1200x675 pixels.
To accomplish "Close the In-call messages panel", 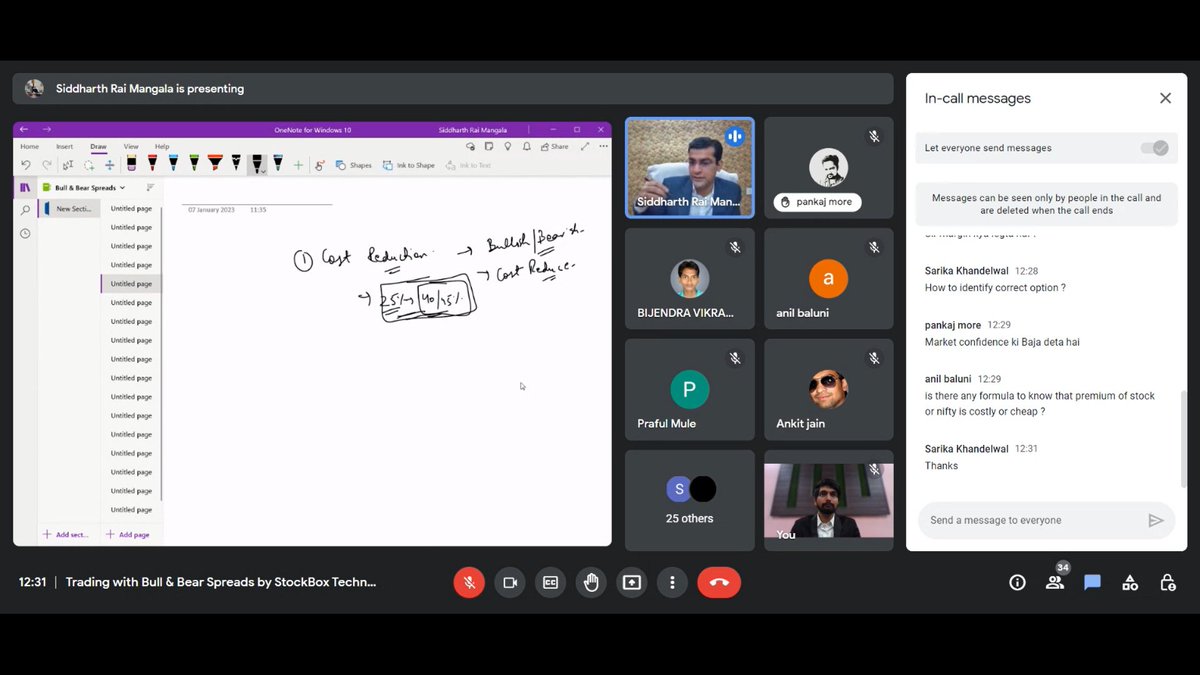I will tap(1165, 98).
